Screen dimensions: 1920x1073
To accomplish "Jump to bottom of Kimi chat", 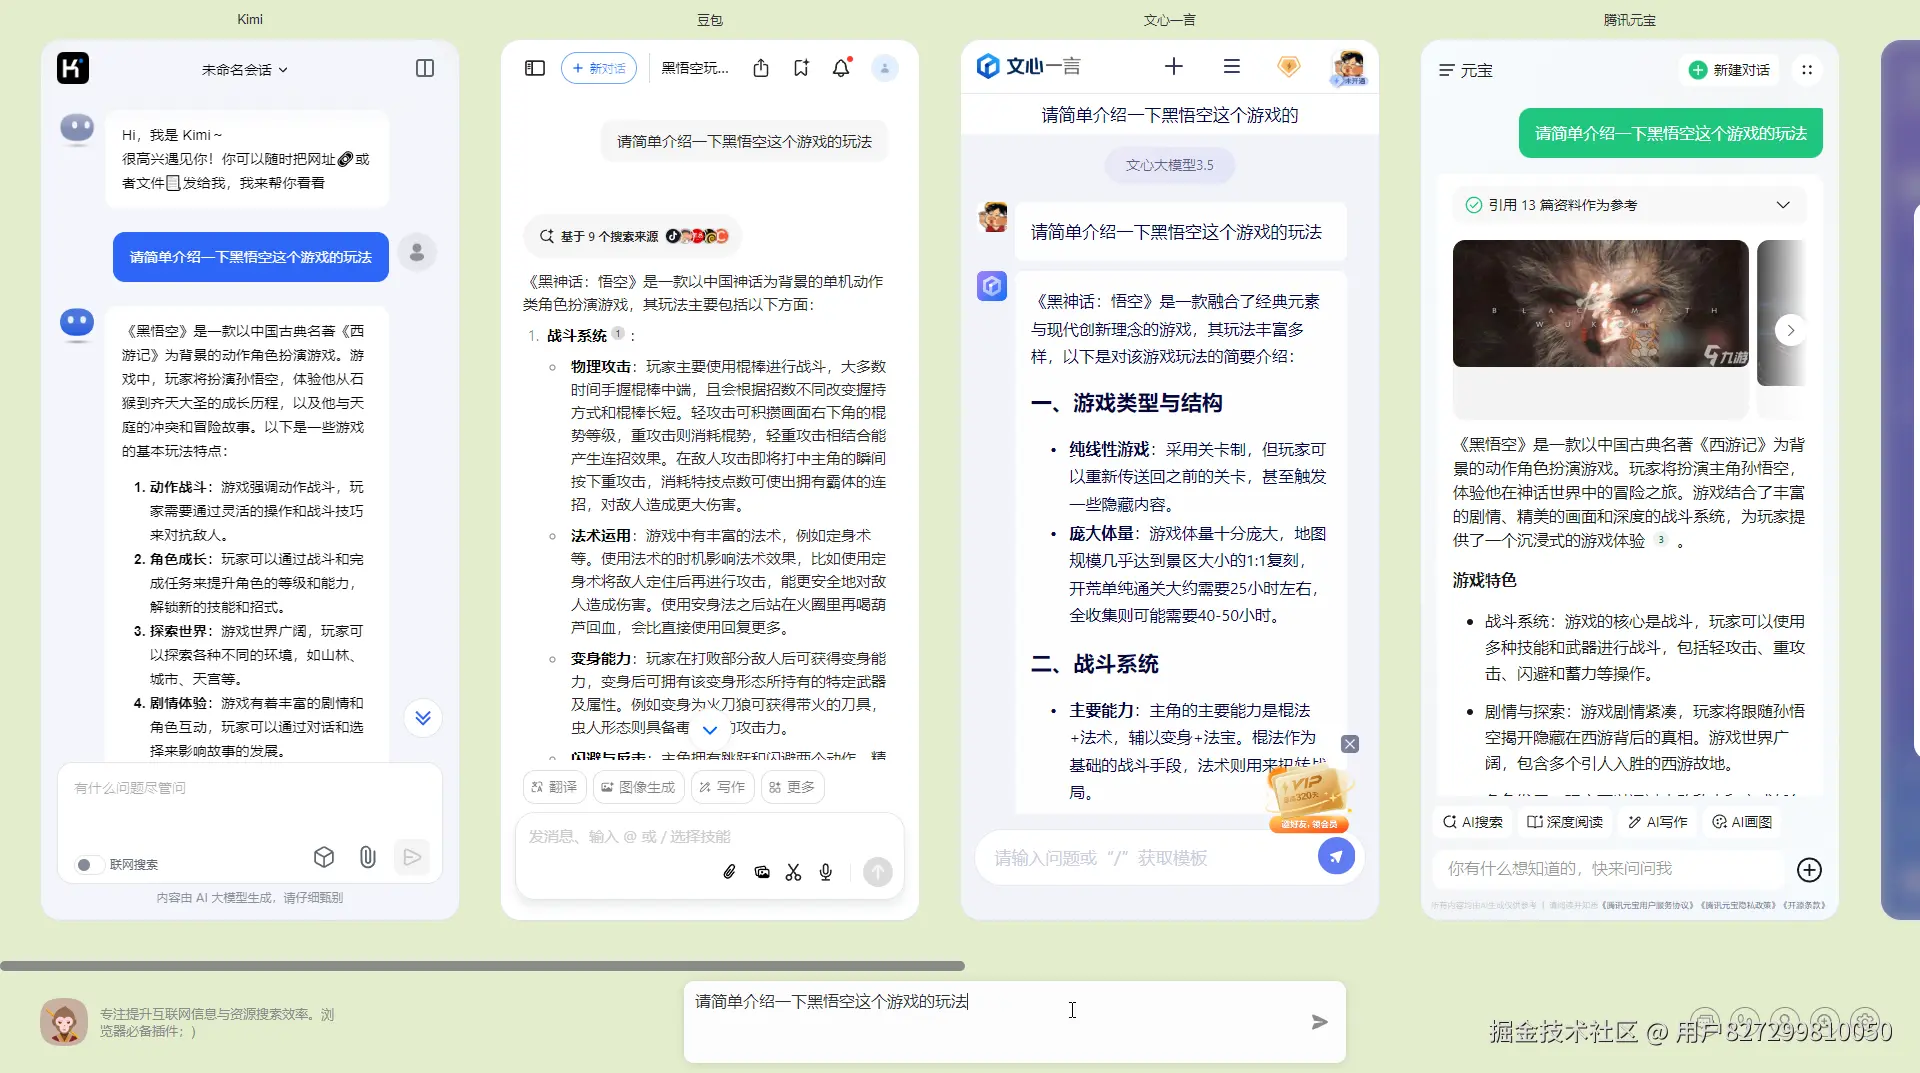I will coord(423,718).
